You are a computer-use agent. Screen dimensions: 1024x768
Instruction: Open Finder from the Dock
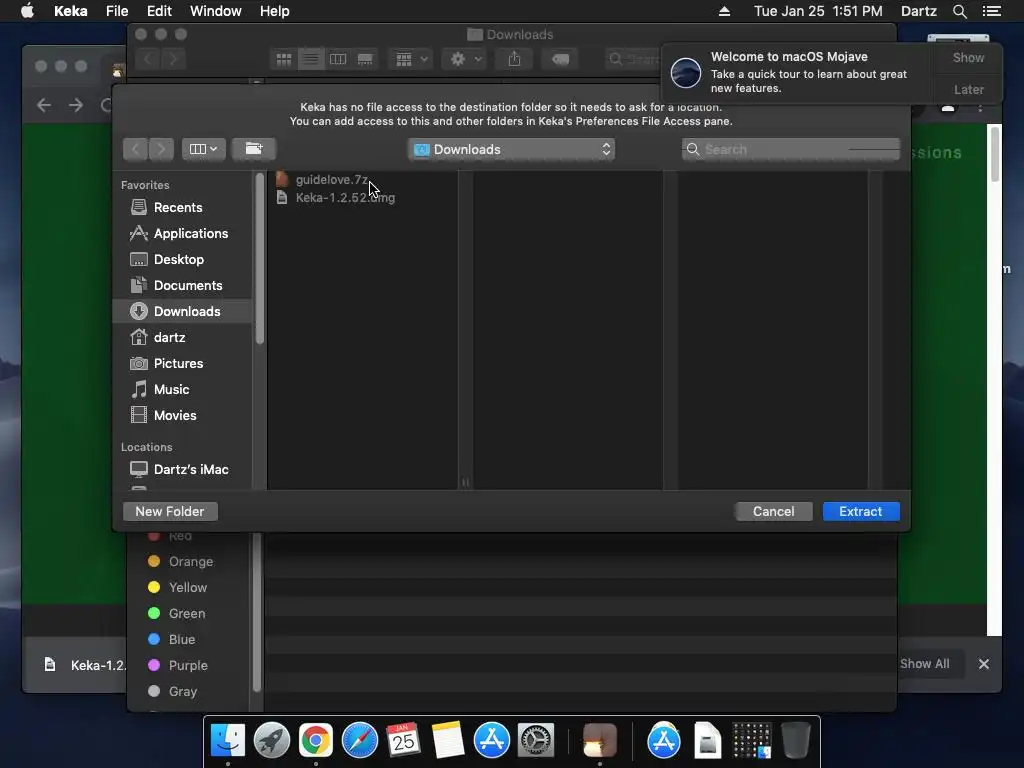[x=227, y=740]
